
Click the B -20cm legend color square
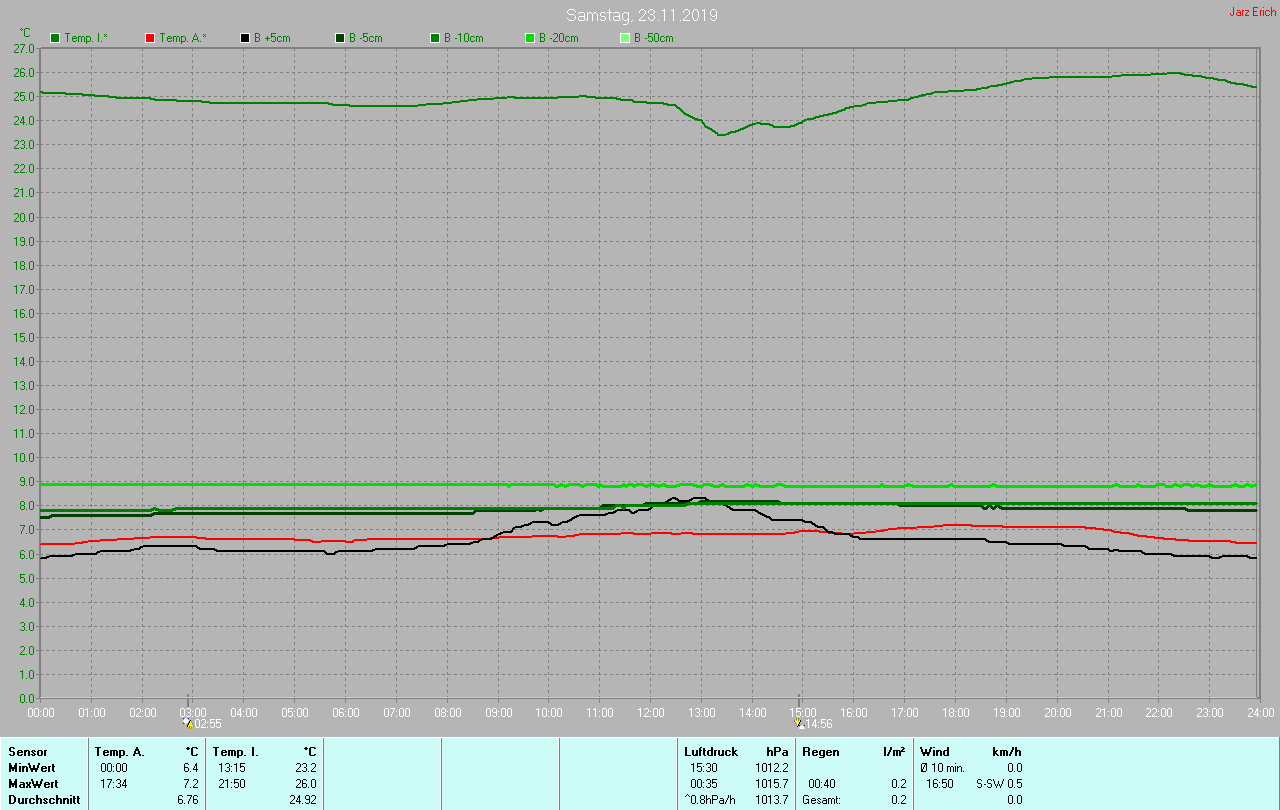click(530, 38)
